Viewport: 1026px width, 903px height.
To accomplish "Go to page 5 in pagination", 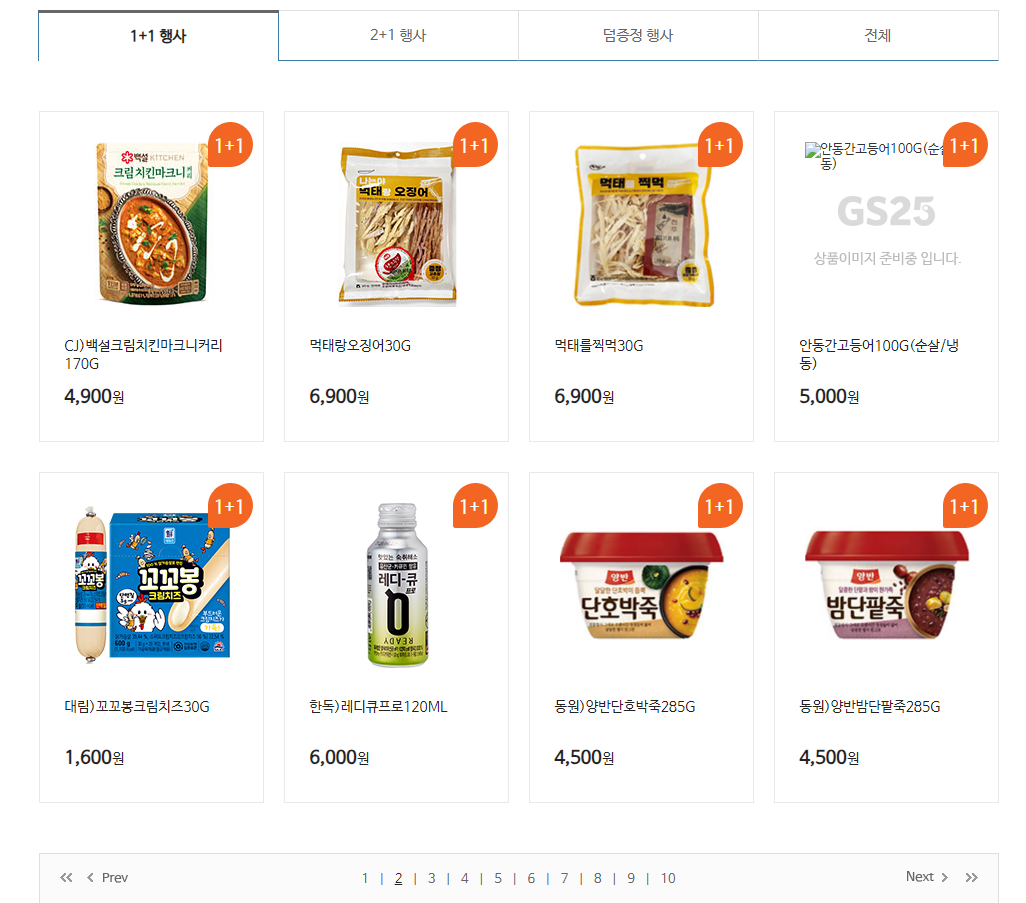I will pos(498,878).
